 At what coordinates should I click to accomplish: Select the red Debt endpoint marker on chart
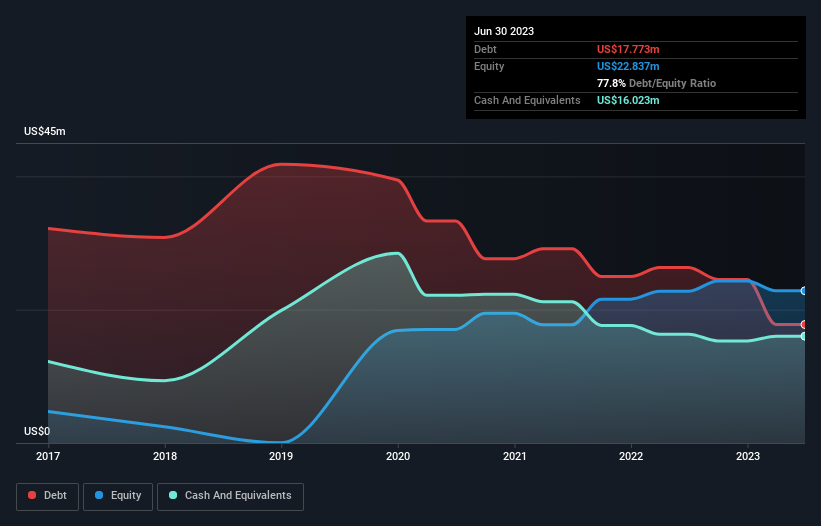[x=804, y=324]
